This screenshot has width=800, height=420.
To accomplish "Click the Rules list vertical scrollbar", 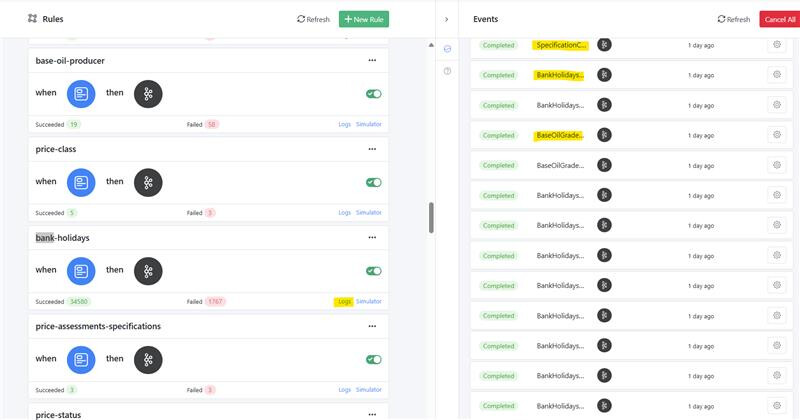I will (x=431, y=218).
